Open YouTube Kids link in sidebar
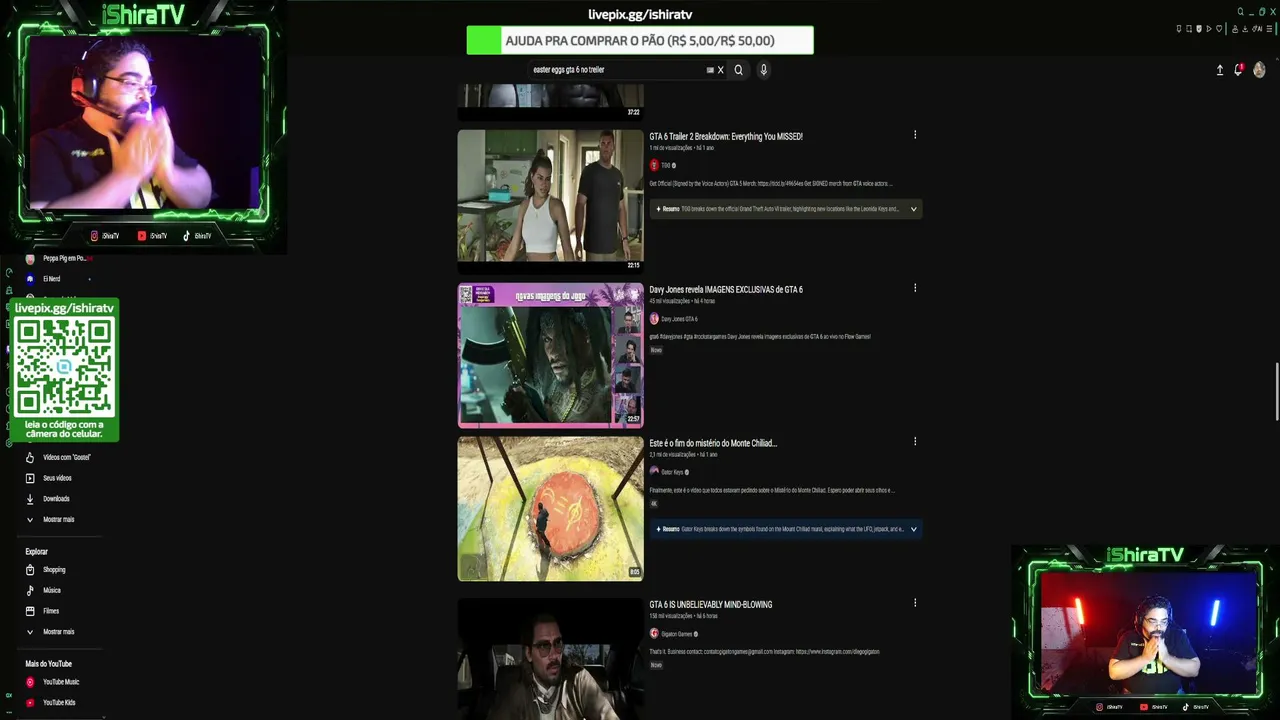1280x720 pixels. [x=59, y=703]
